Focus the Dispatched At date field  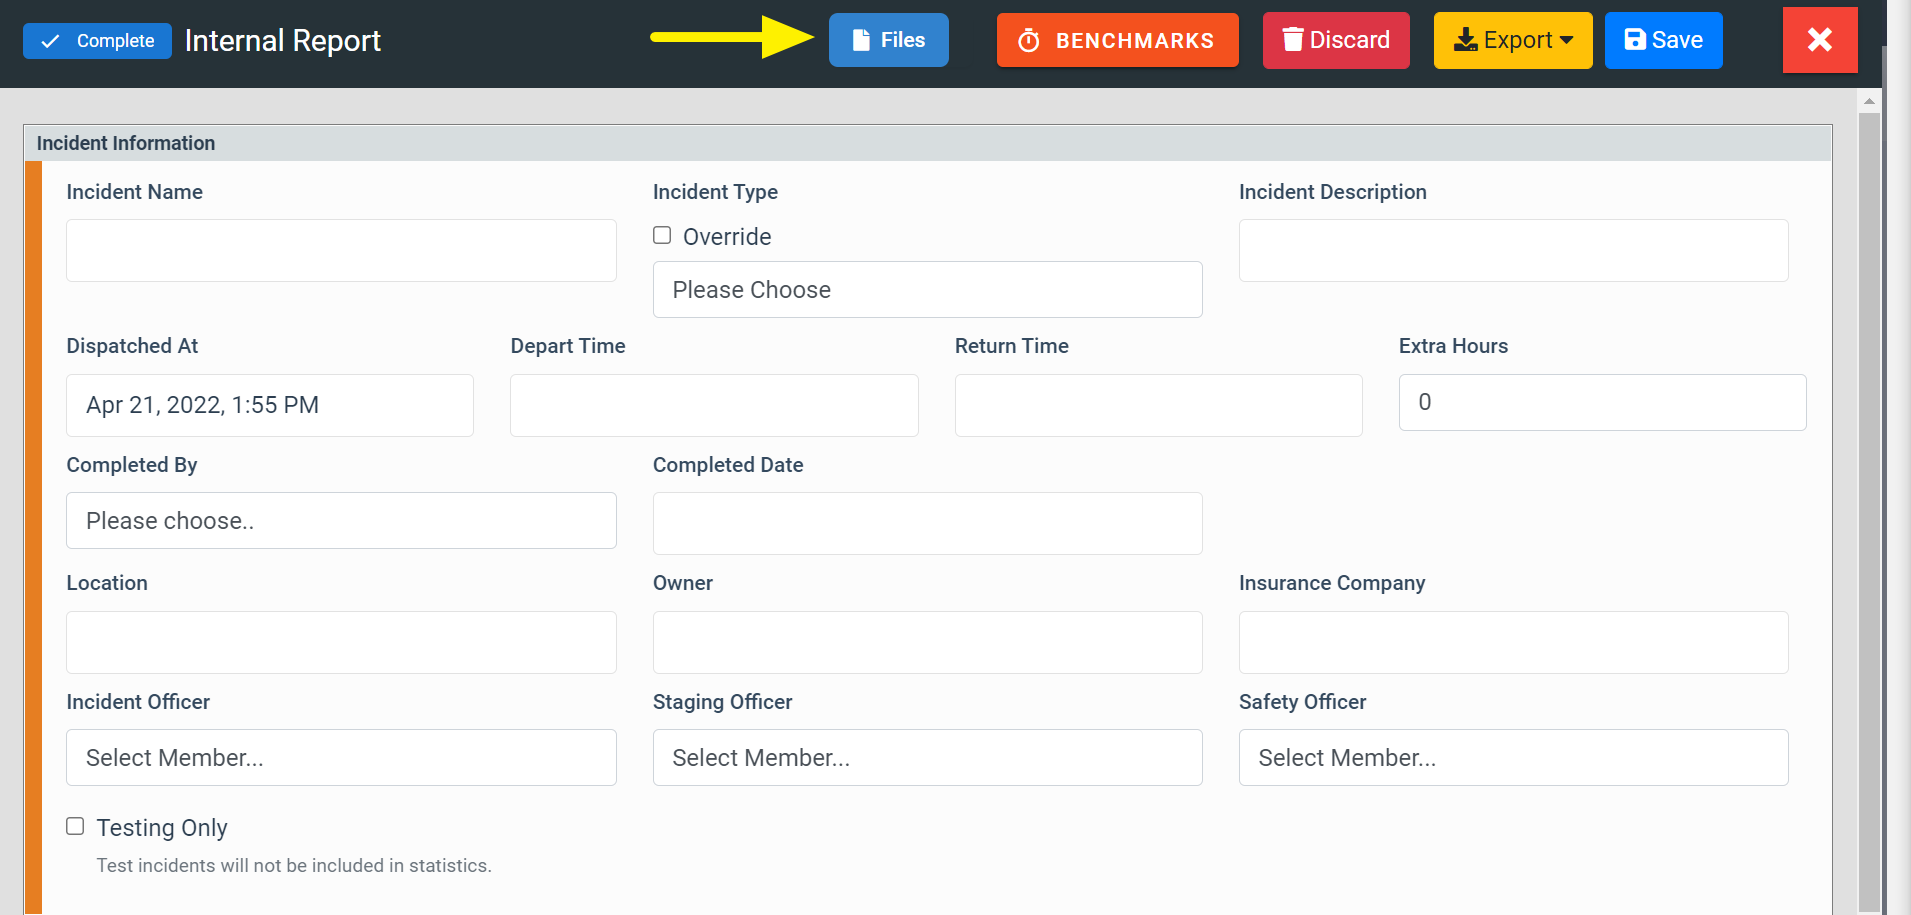(270, 405)
